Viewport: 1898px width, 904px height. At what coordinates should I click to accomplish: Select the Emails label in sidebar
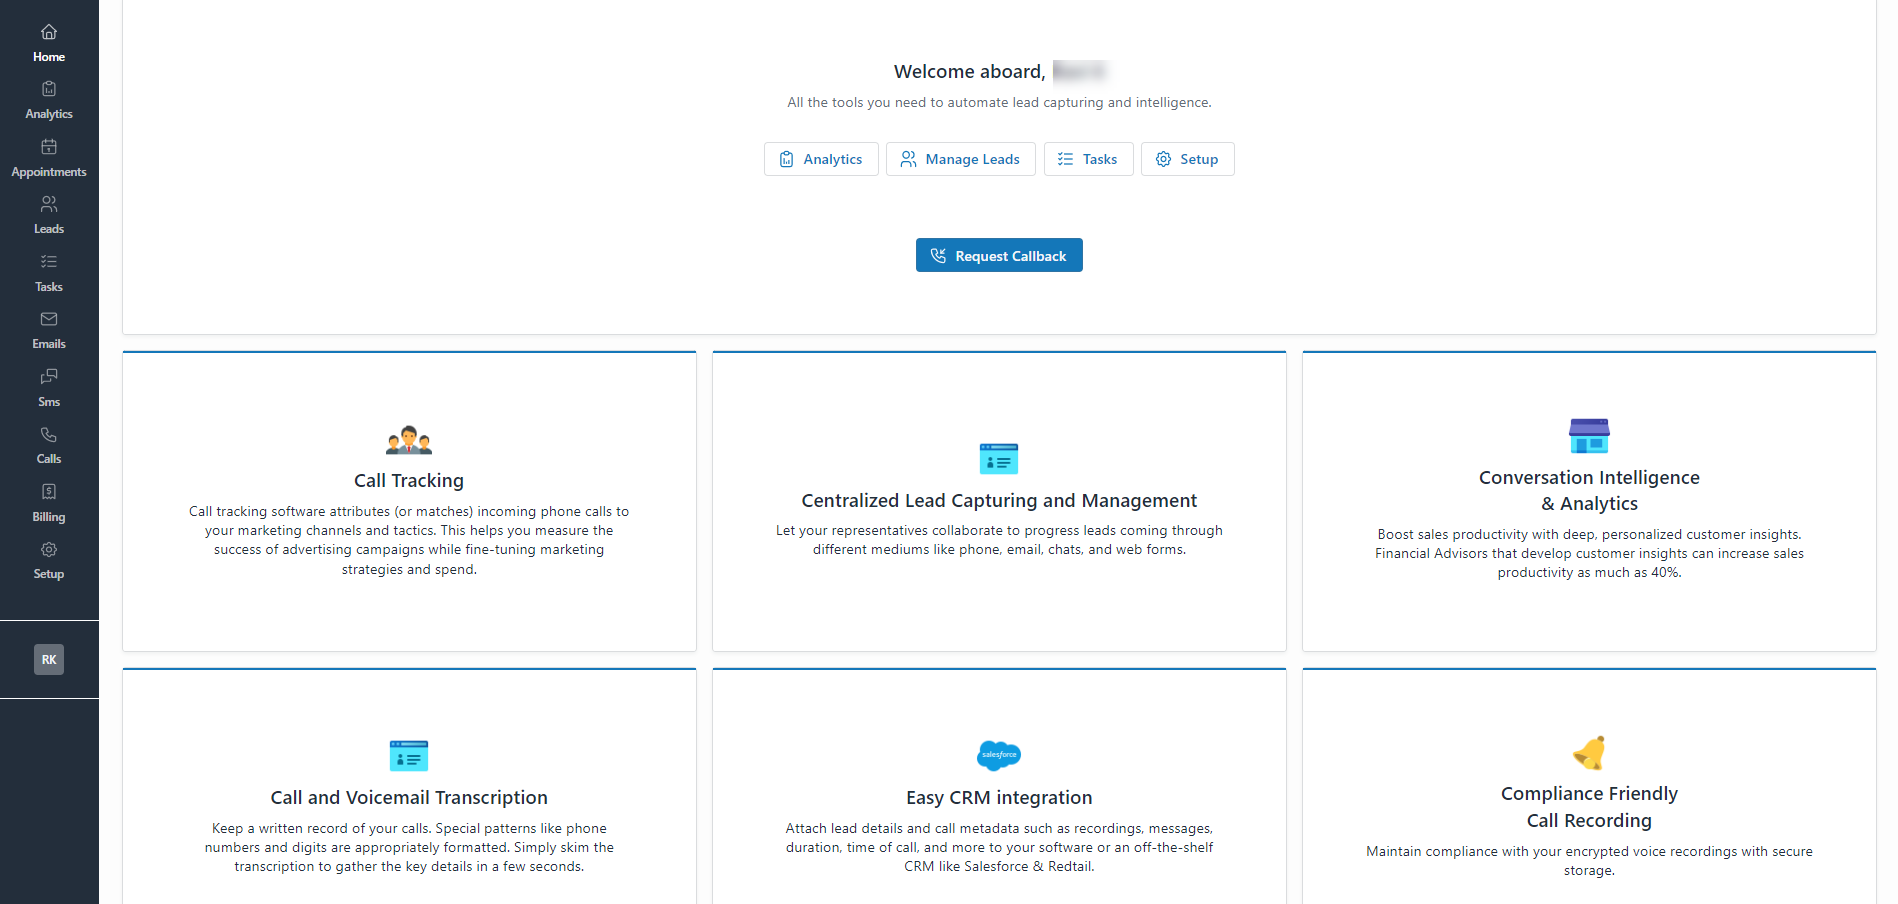49,344
